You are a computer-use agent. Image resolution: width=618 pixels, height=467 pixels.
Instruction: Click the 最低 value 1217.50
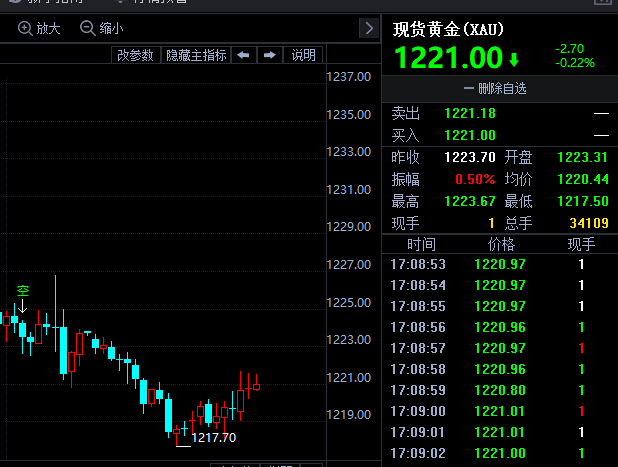pyautogui.click(x=583, y=202)
